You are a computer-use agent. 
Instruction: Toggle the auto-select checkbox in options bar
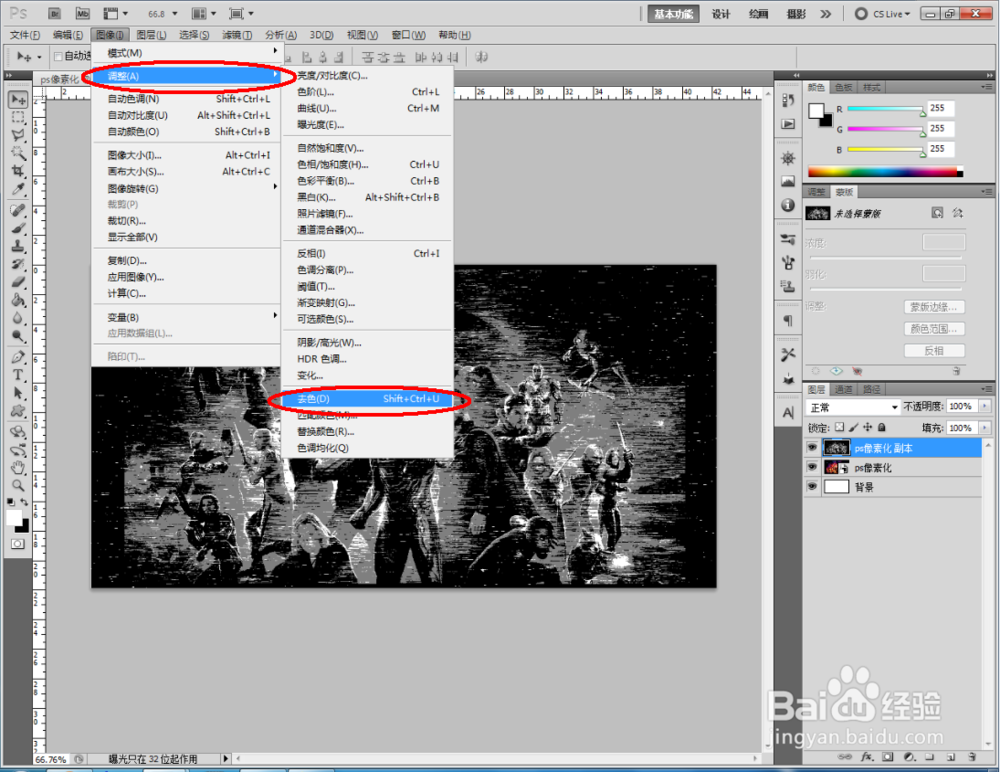[58, 57]
